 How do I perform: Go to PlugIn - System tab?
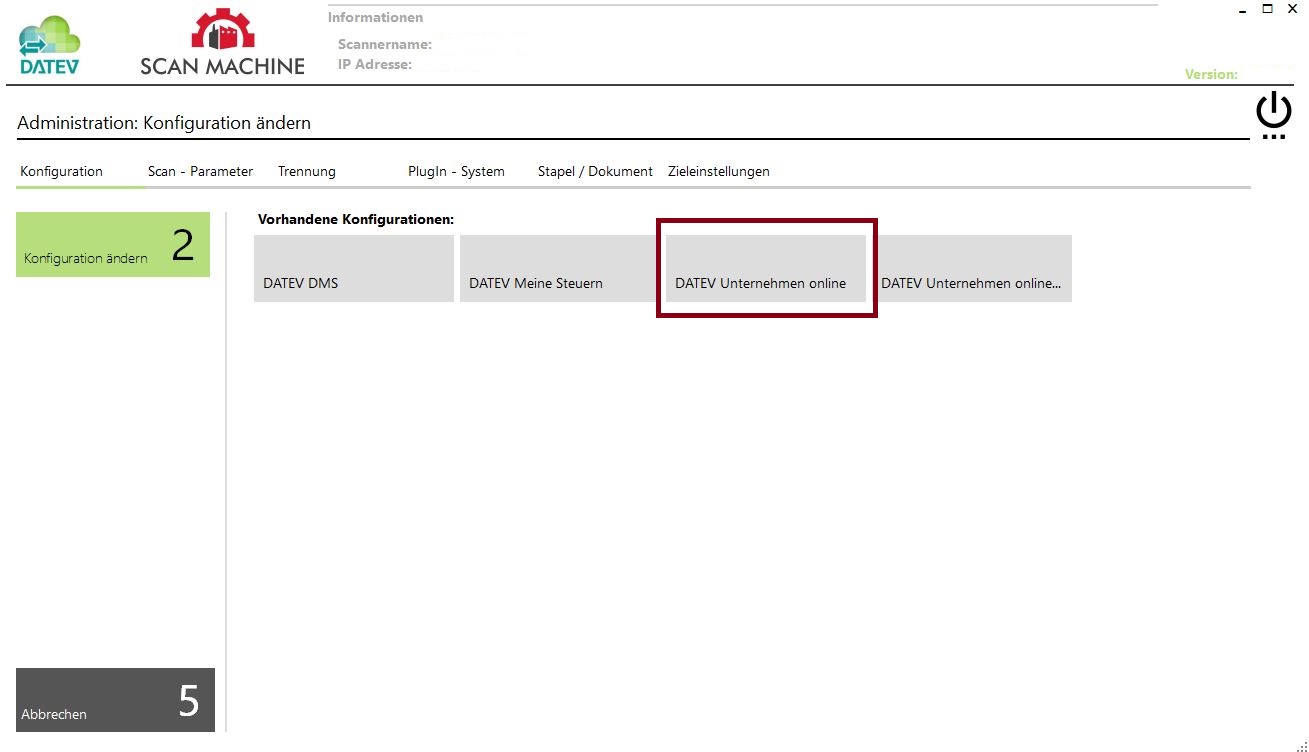(x=456, y=171)
